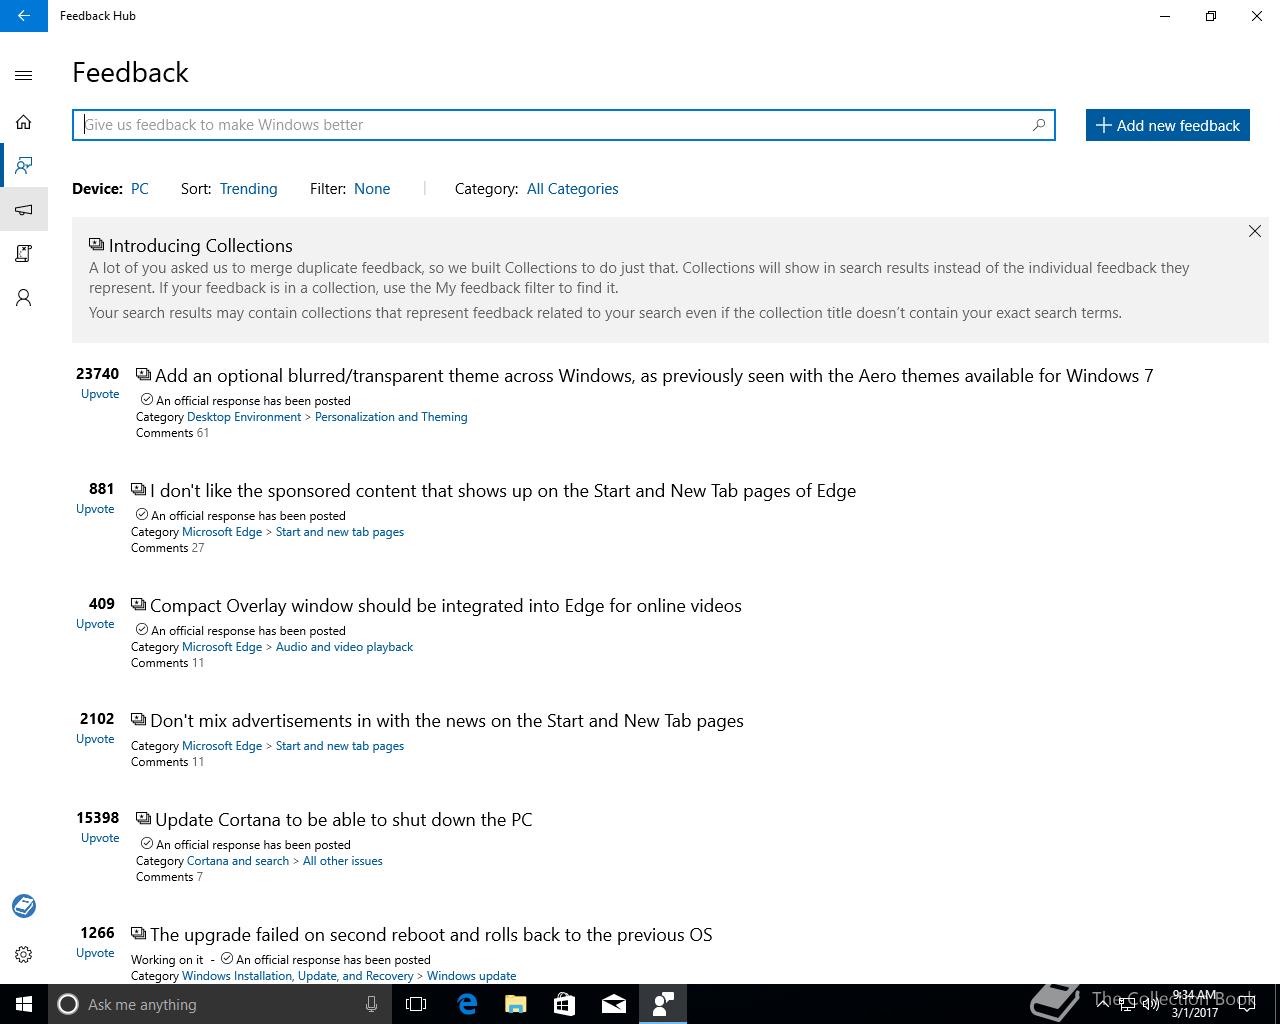Click Start and new tab pages under advertisements feedback
Viewport: 1280px width, 1024px height.
(340, 746)
